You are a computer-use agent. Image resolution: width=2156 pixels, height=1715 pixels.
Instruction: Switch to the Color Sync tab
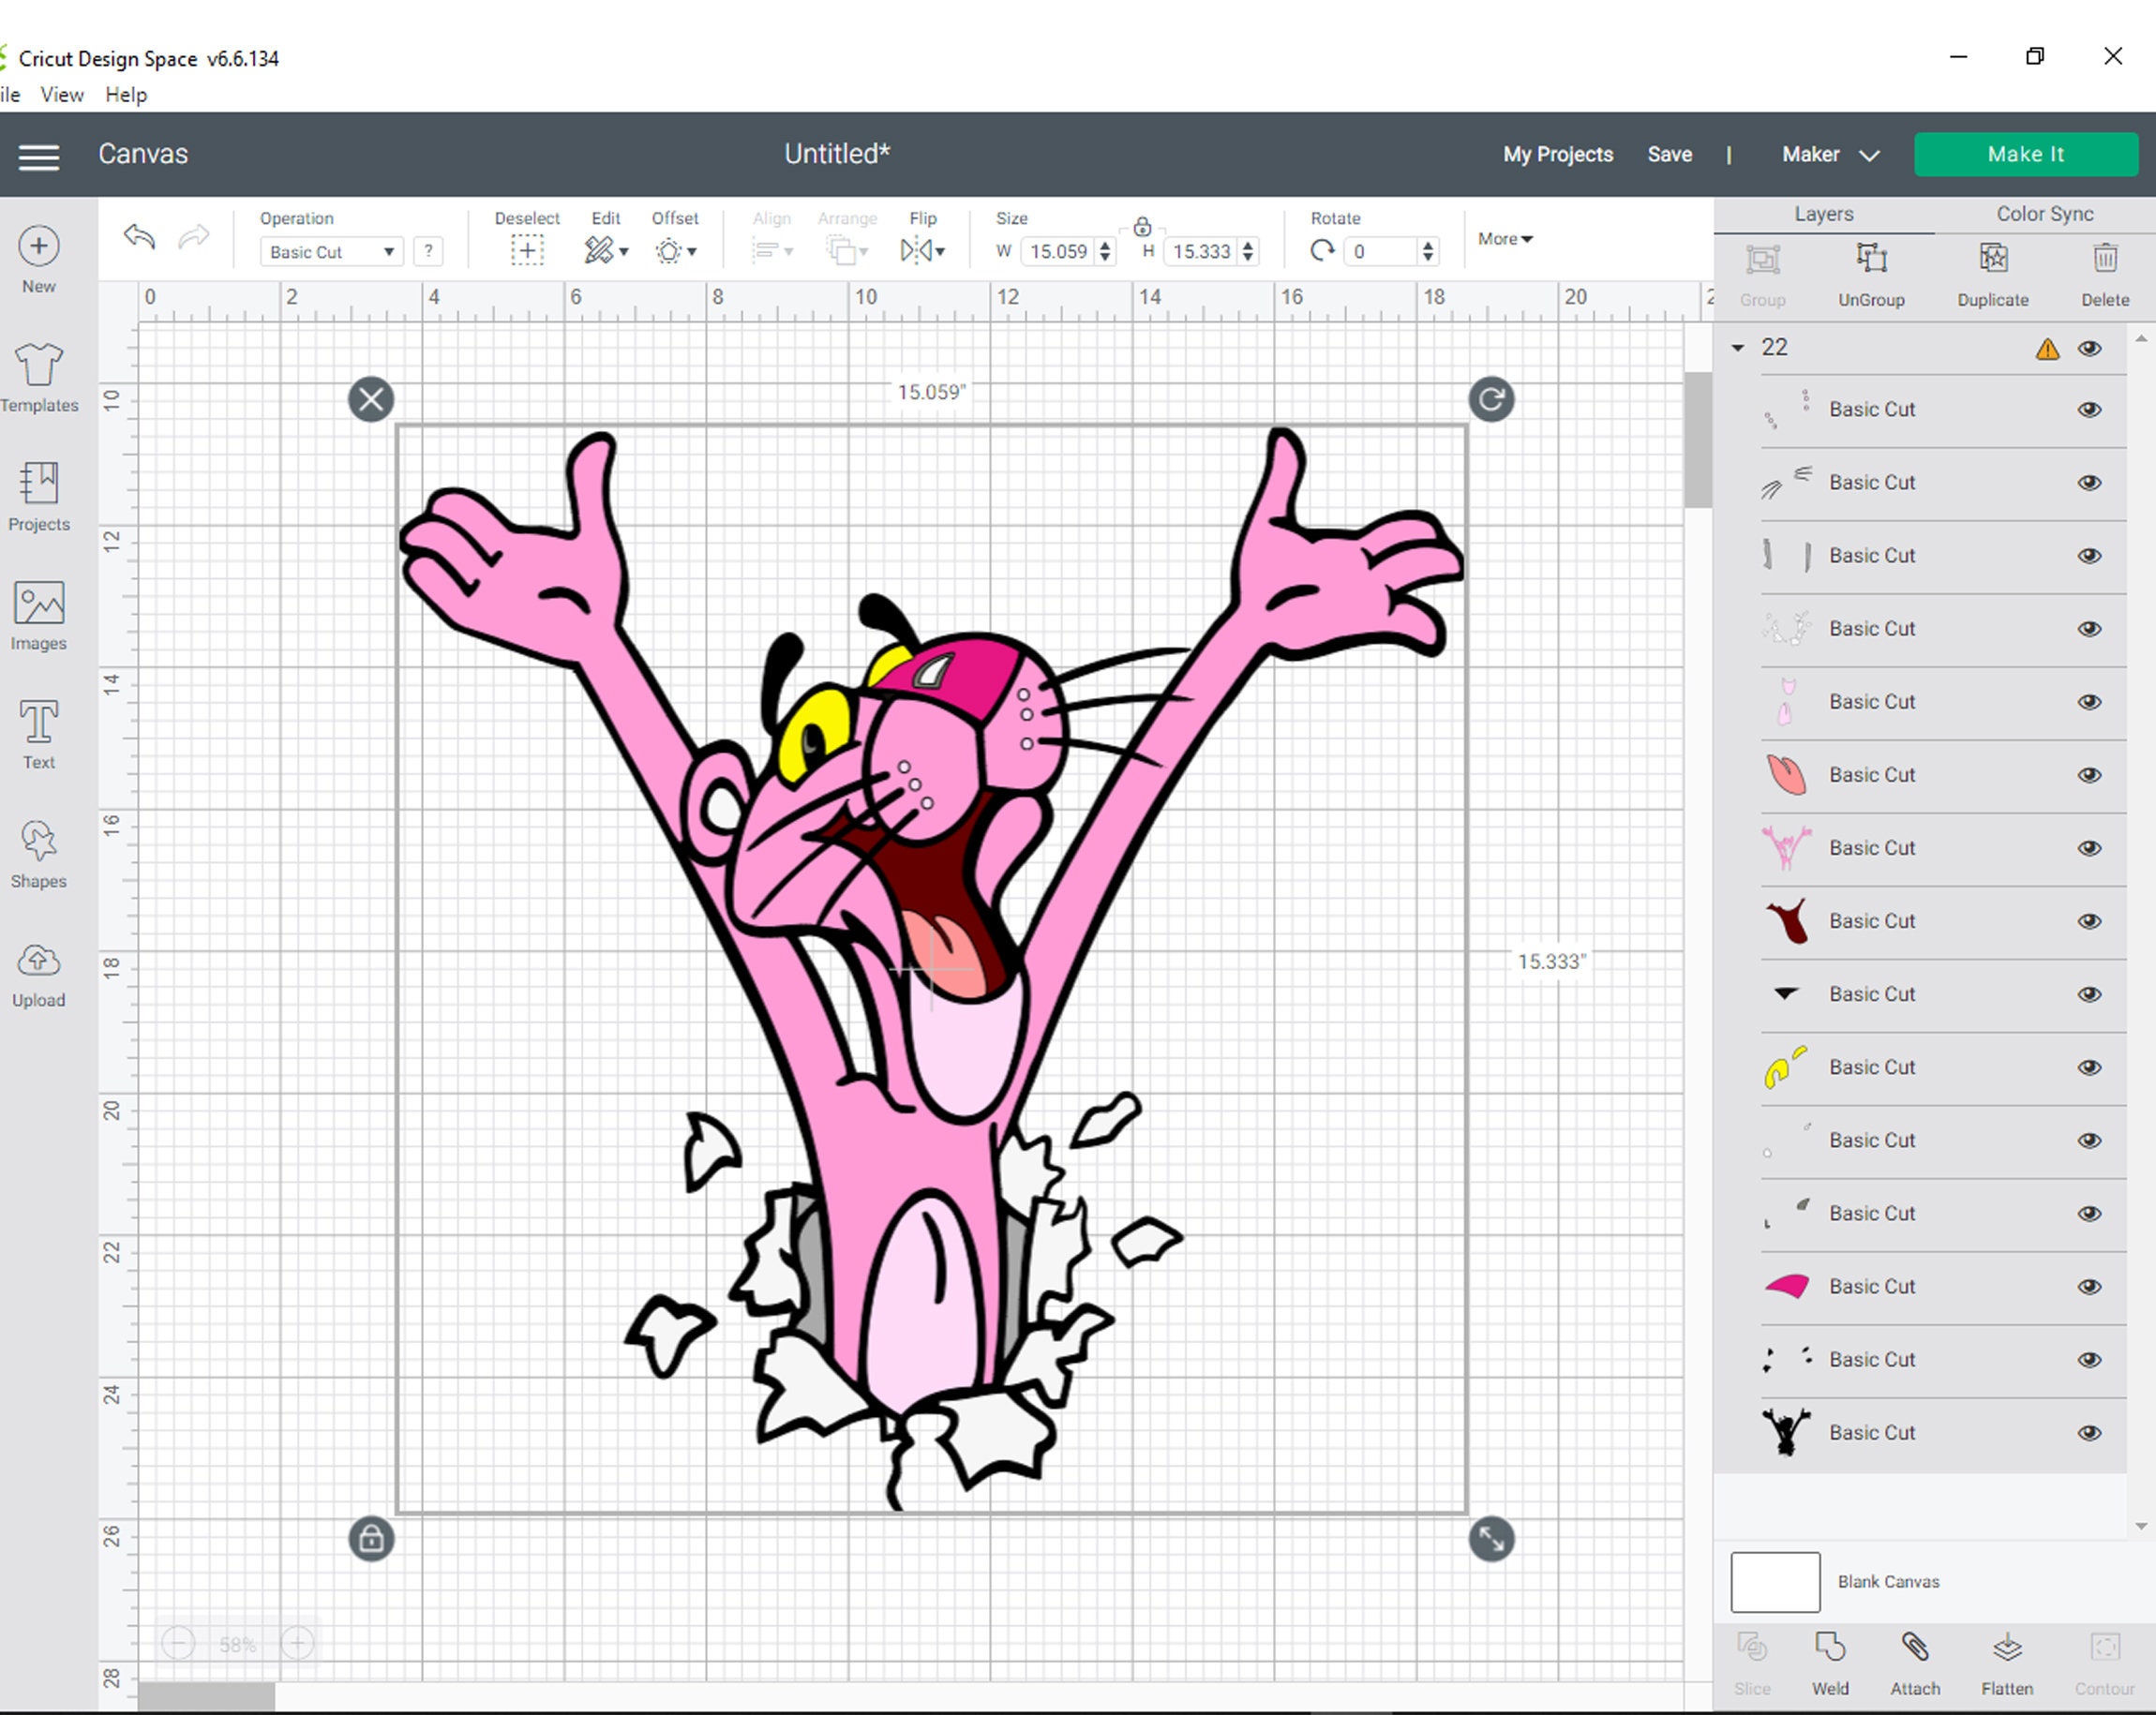(2044, 214)
